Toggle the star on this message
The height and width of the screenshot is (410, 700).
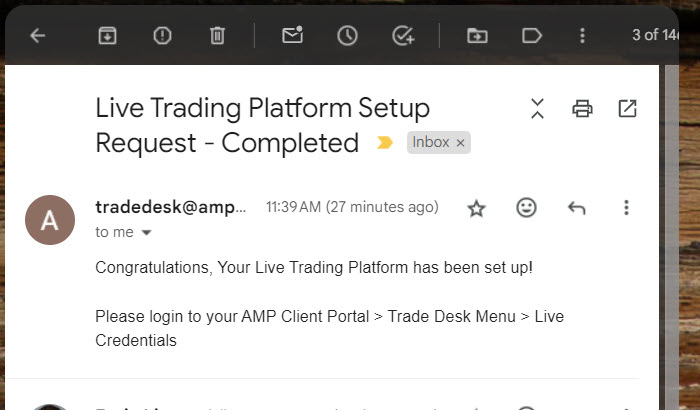pyautogui.click(x=476, y=208)
